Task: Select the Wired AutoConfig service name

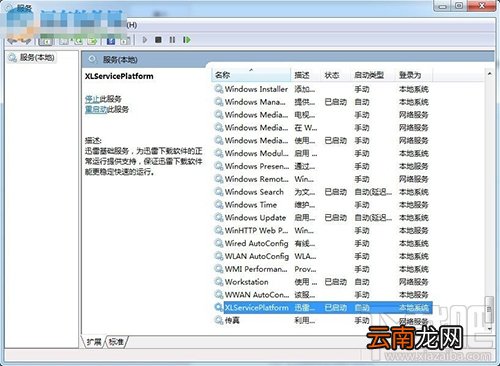Action: point(256,243)
